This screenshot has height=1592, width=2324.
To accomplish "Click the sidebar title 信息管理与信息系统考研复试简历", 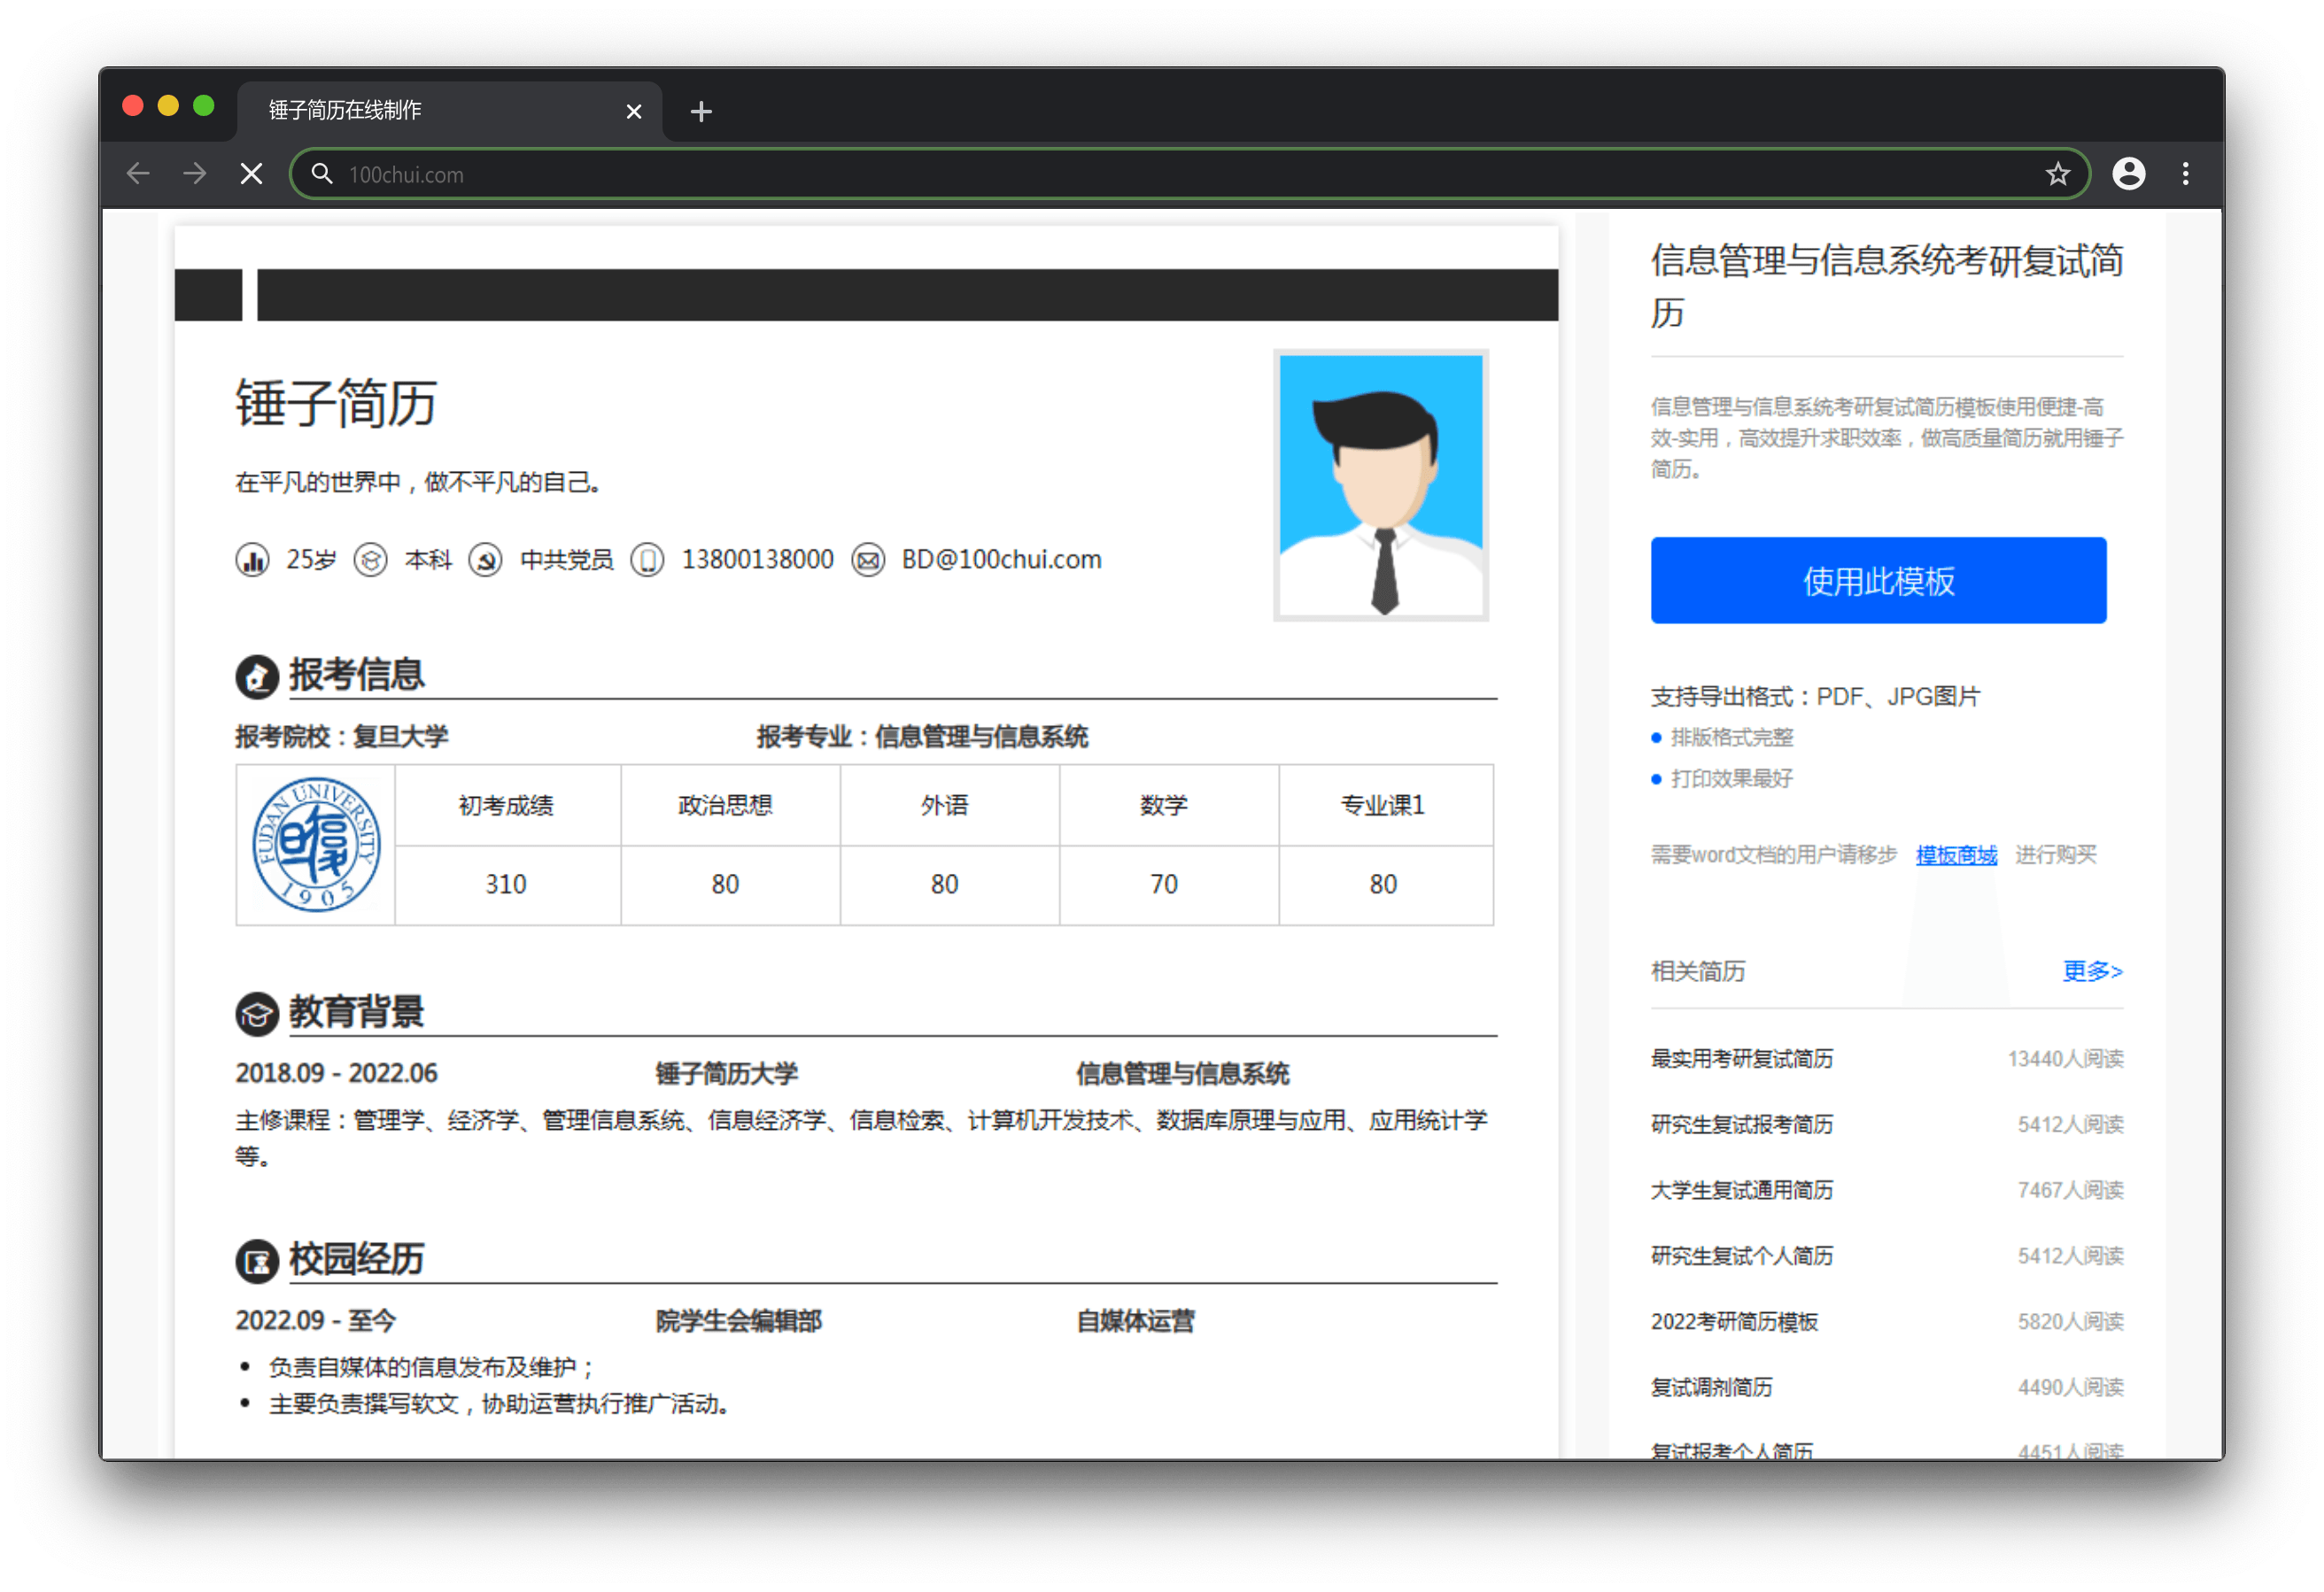I will tap(1887, 286).
